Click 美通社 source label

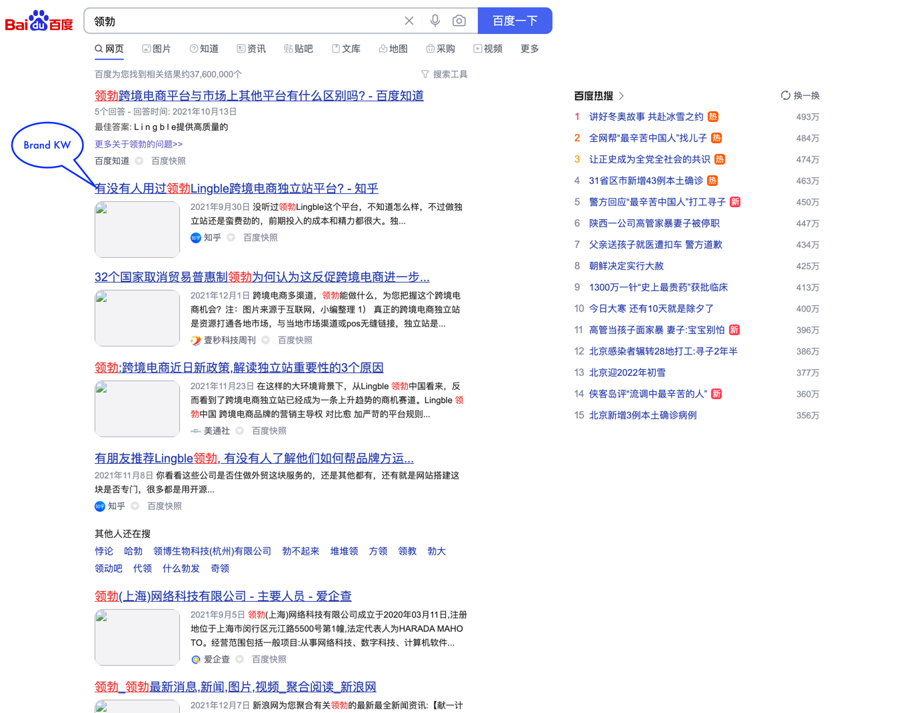(216, 431)
